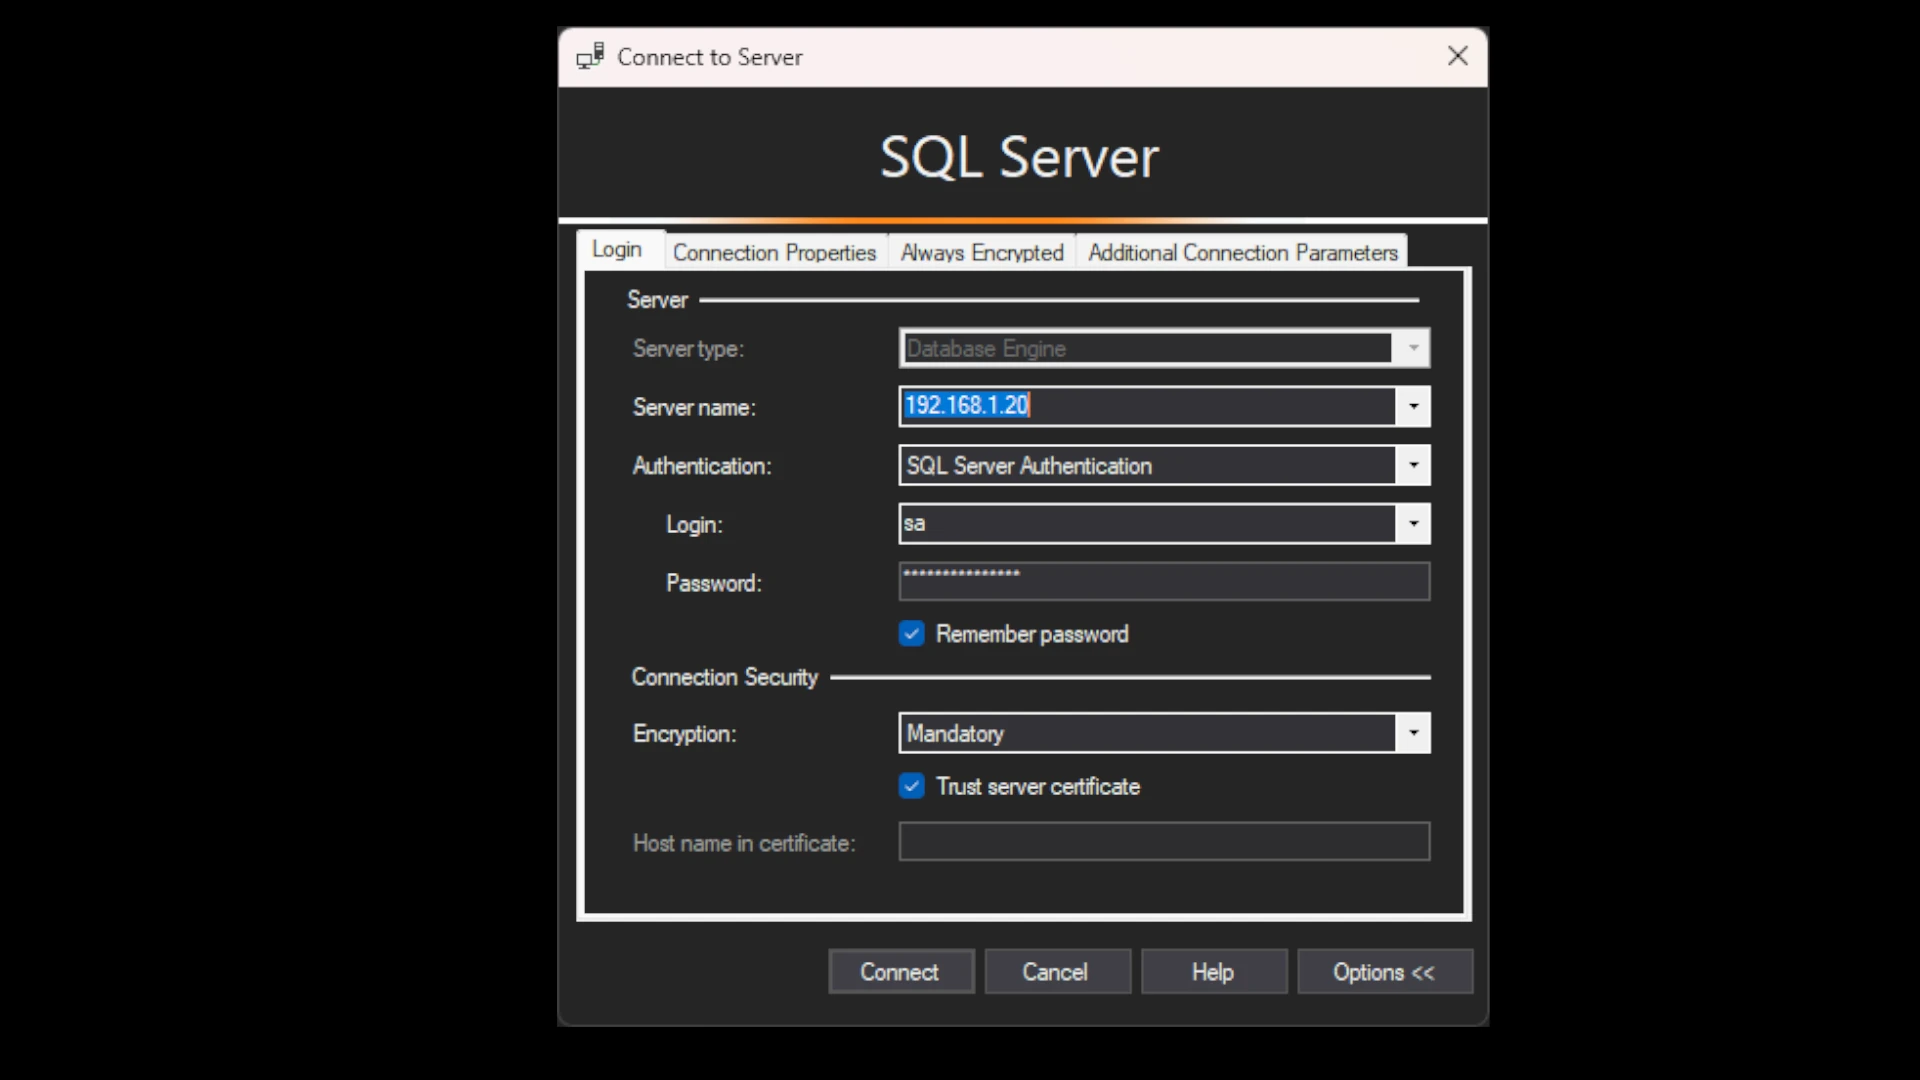Open the Server name dropdown arrow
The image size is (1920, 1080).
point(1413,406)
